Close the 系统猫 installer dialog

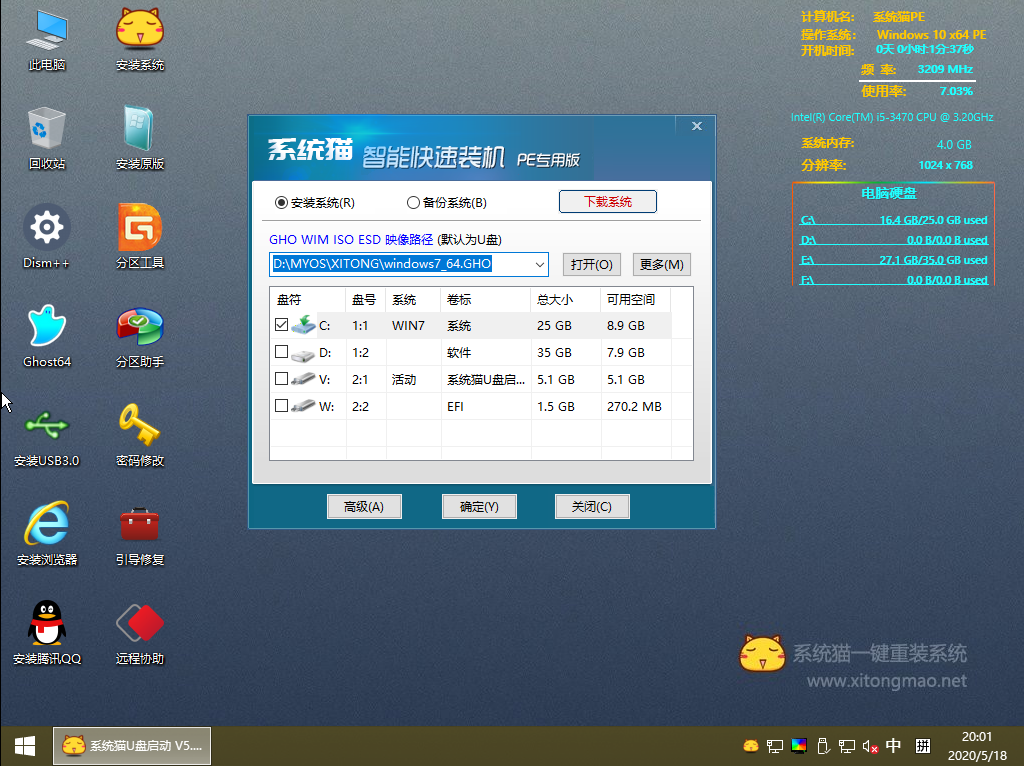point(697,126)
